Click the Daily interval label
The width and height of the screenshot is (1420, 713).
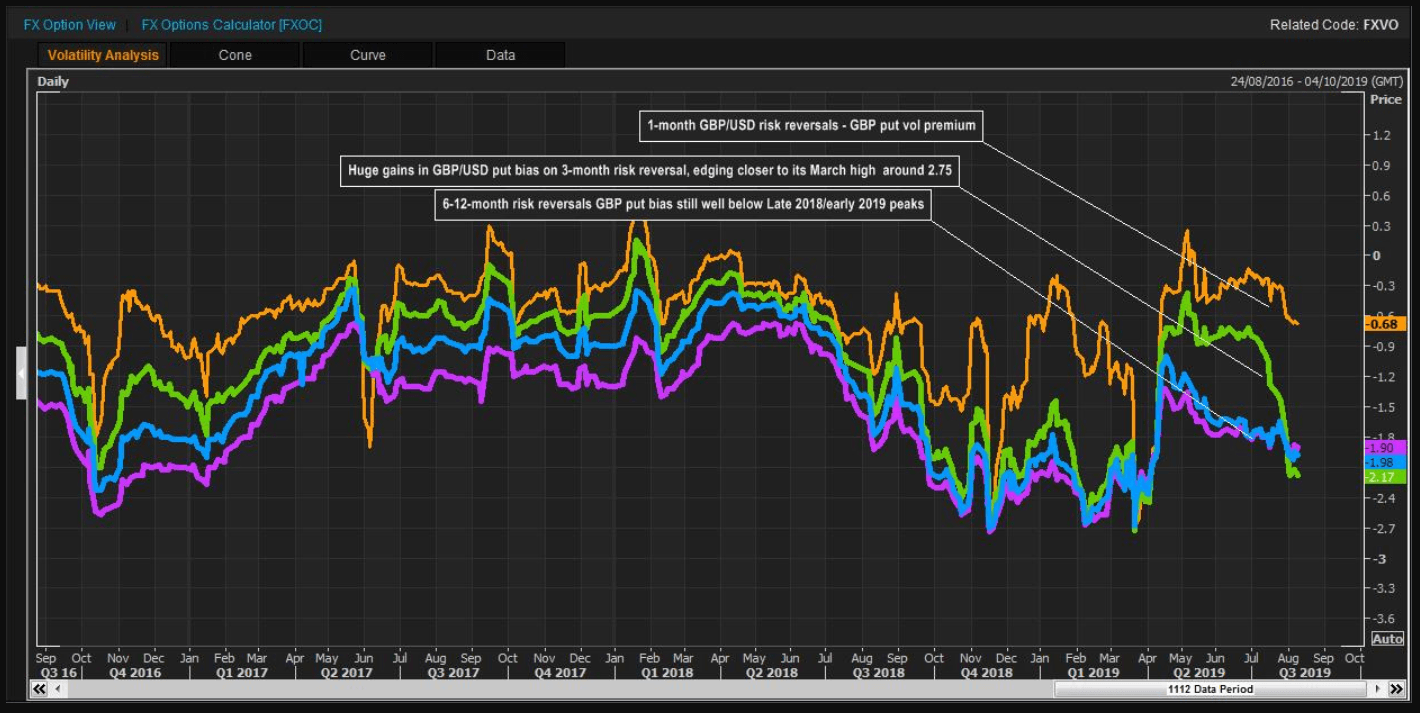[x=53, y=82]
